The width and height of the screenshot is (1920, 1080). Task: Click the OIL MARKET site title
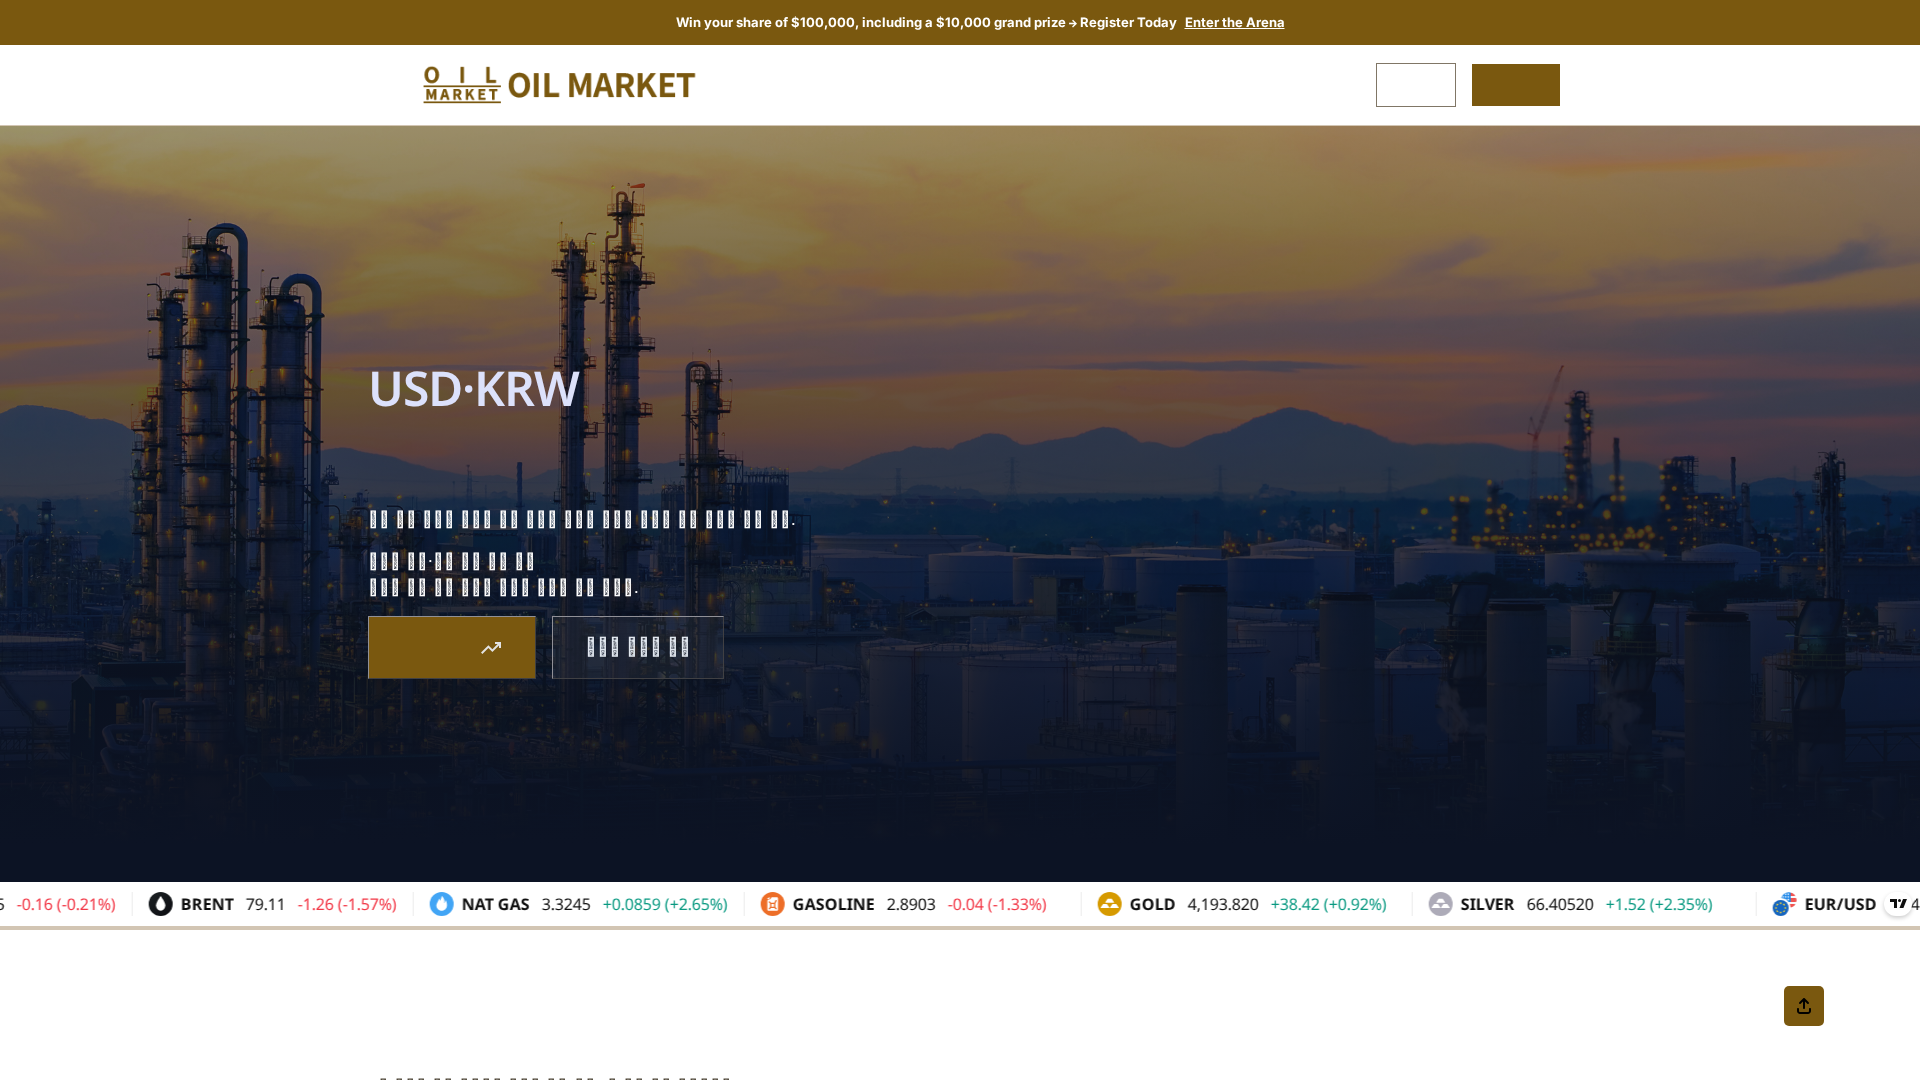[601, 85]
